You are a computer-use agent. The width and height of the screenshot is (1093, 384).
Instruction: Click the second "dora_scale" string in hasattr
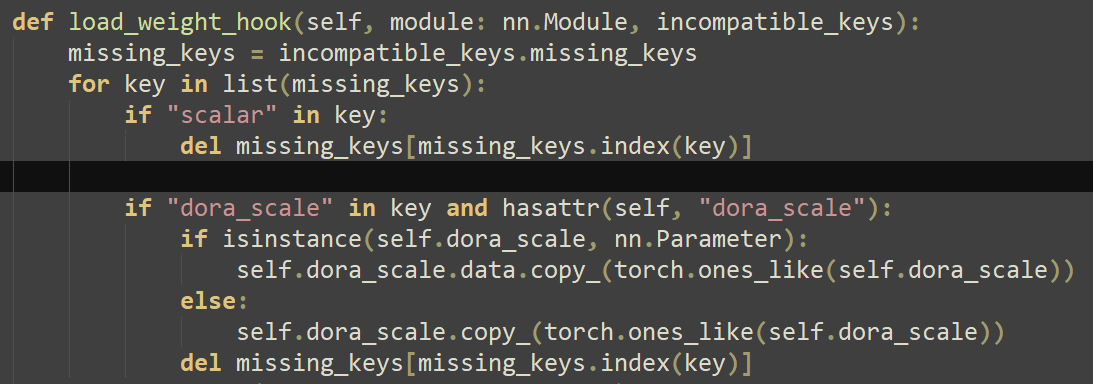(x=781, y=208)
